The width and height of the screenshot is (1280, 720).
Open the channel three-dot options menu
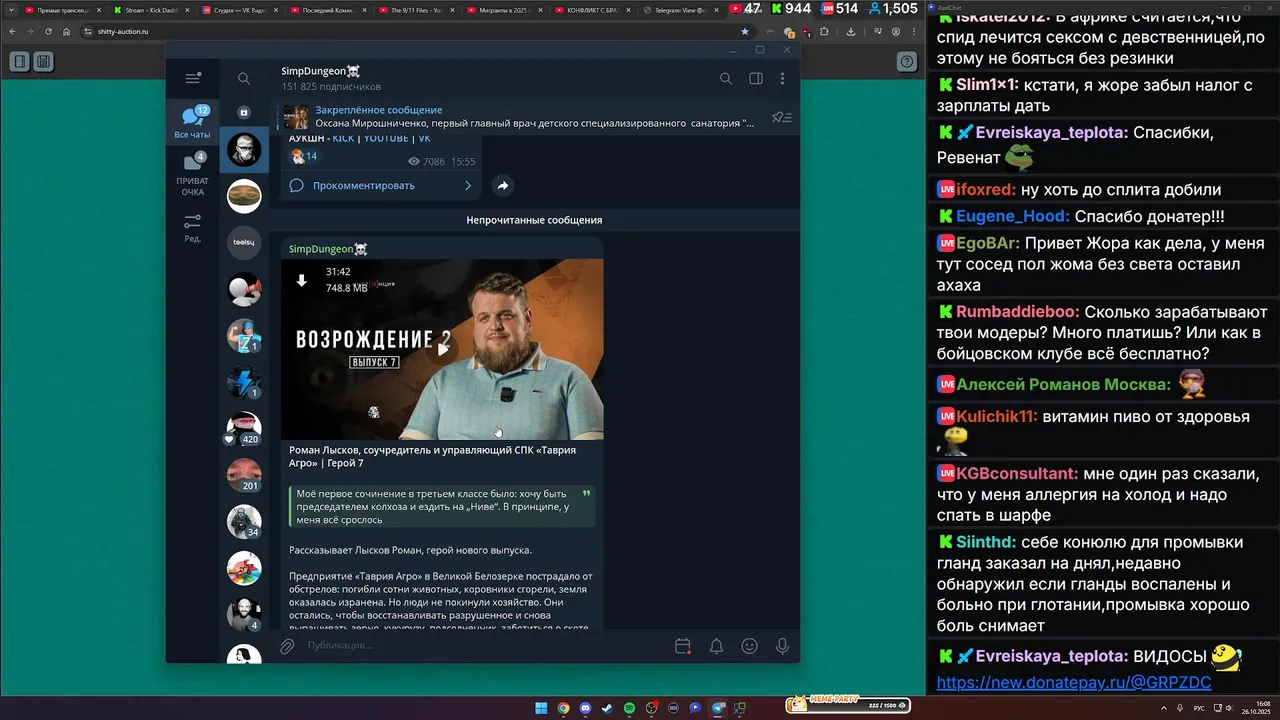782,79
